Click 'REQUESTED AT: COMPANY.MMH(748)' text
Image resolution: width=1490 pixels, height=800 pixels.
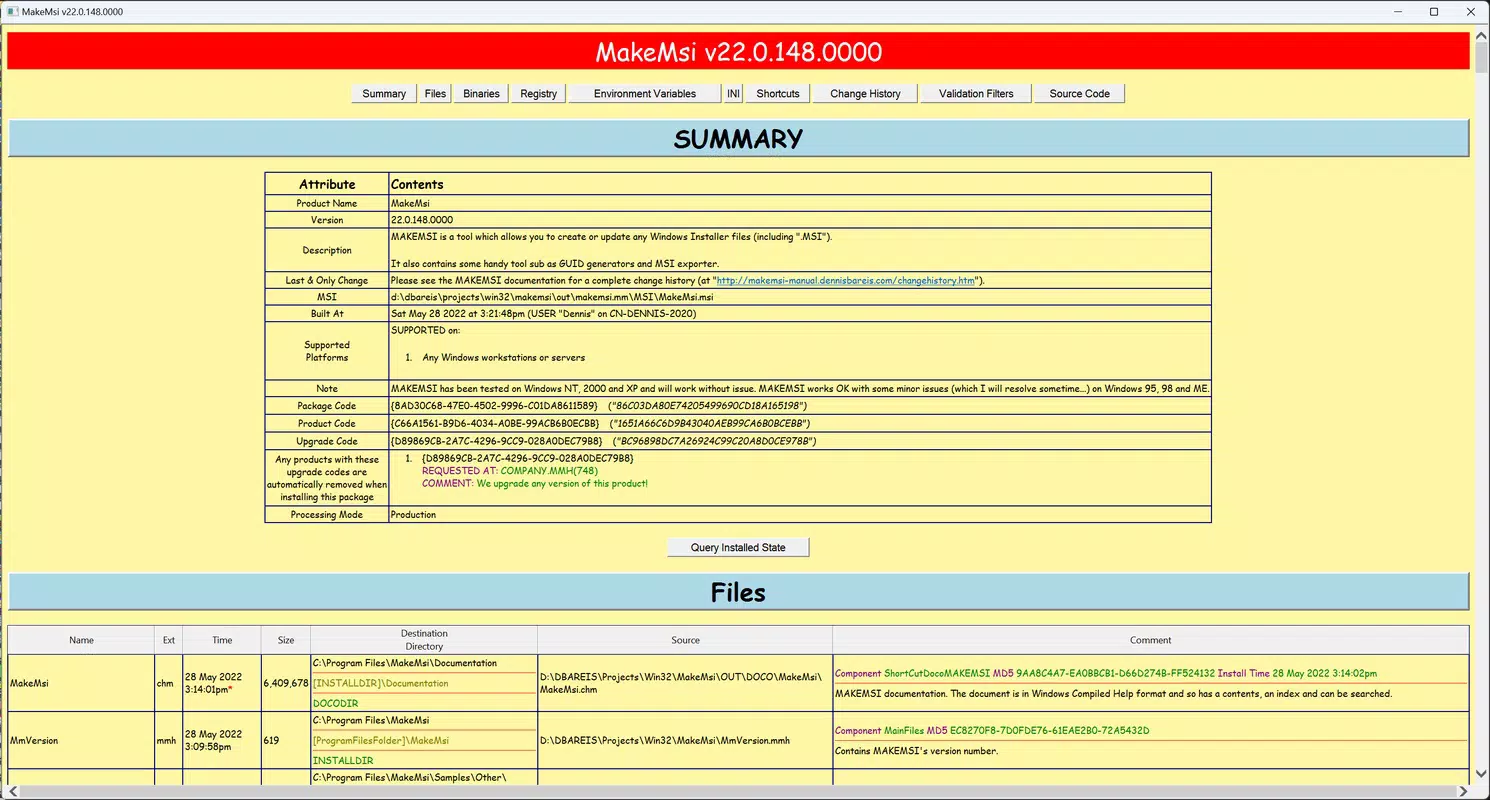tap(510, 471)
